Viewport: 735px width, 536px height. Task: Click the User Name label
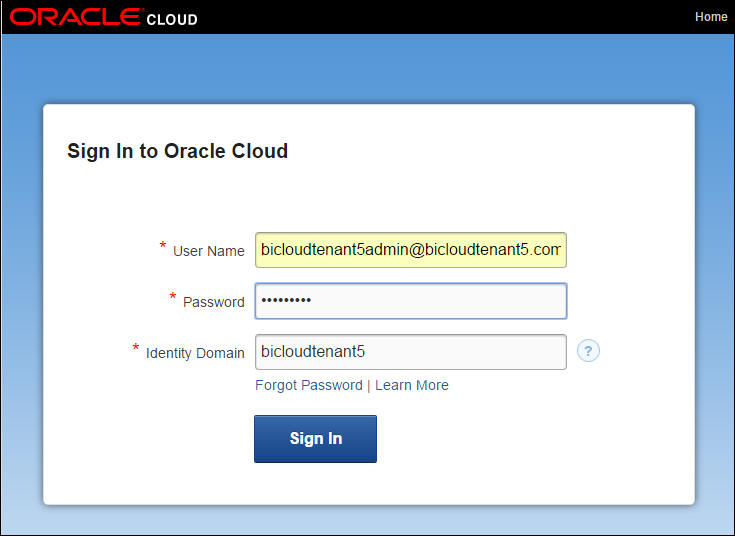click(x=209, y=251)
